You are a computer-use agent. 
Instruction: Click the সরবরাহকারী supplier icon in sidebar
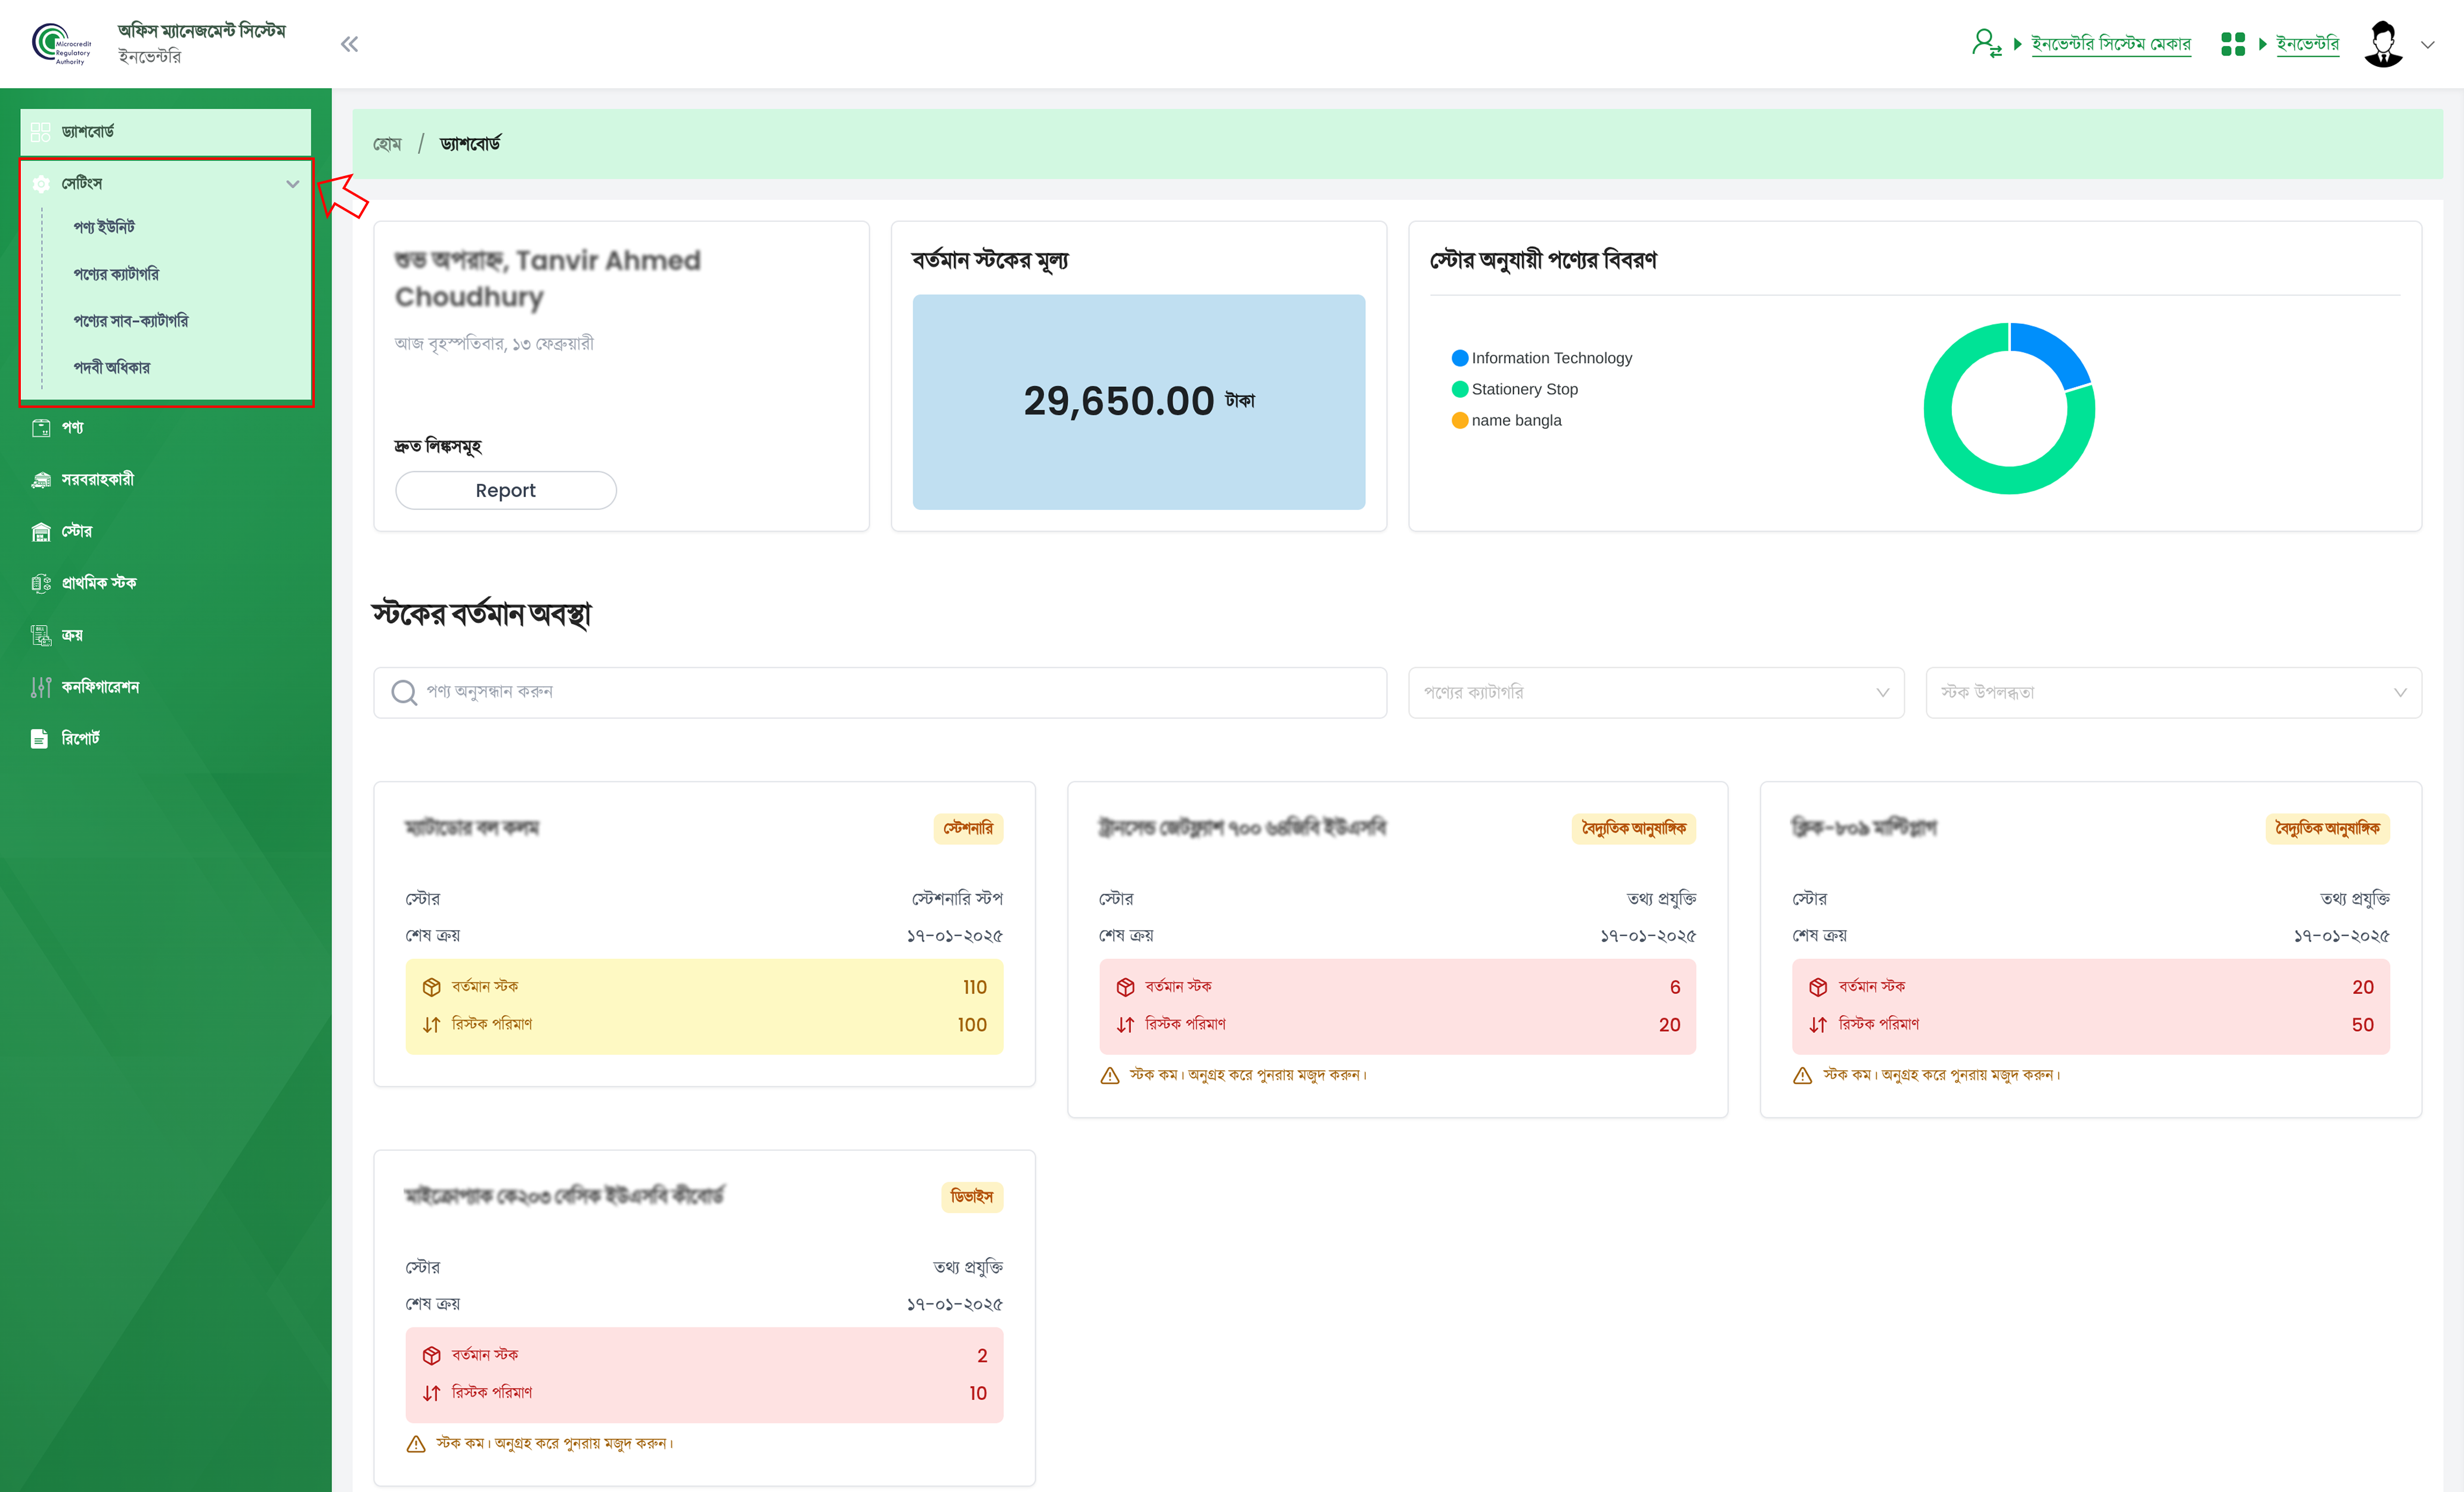[x=41, y=480]
